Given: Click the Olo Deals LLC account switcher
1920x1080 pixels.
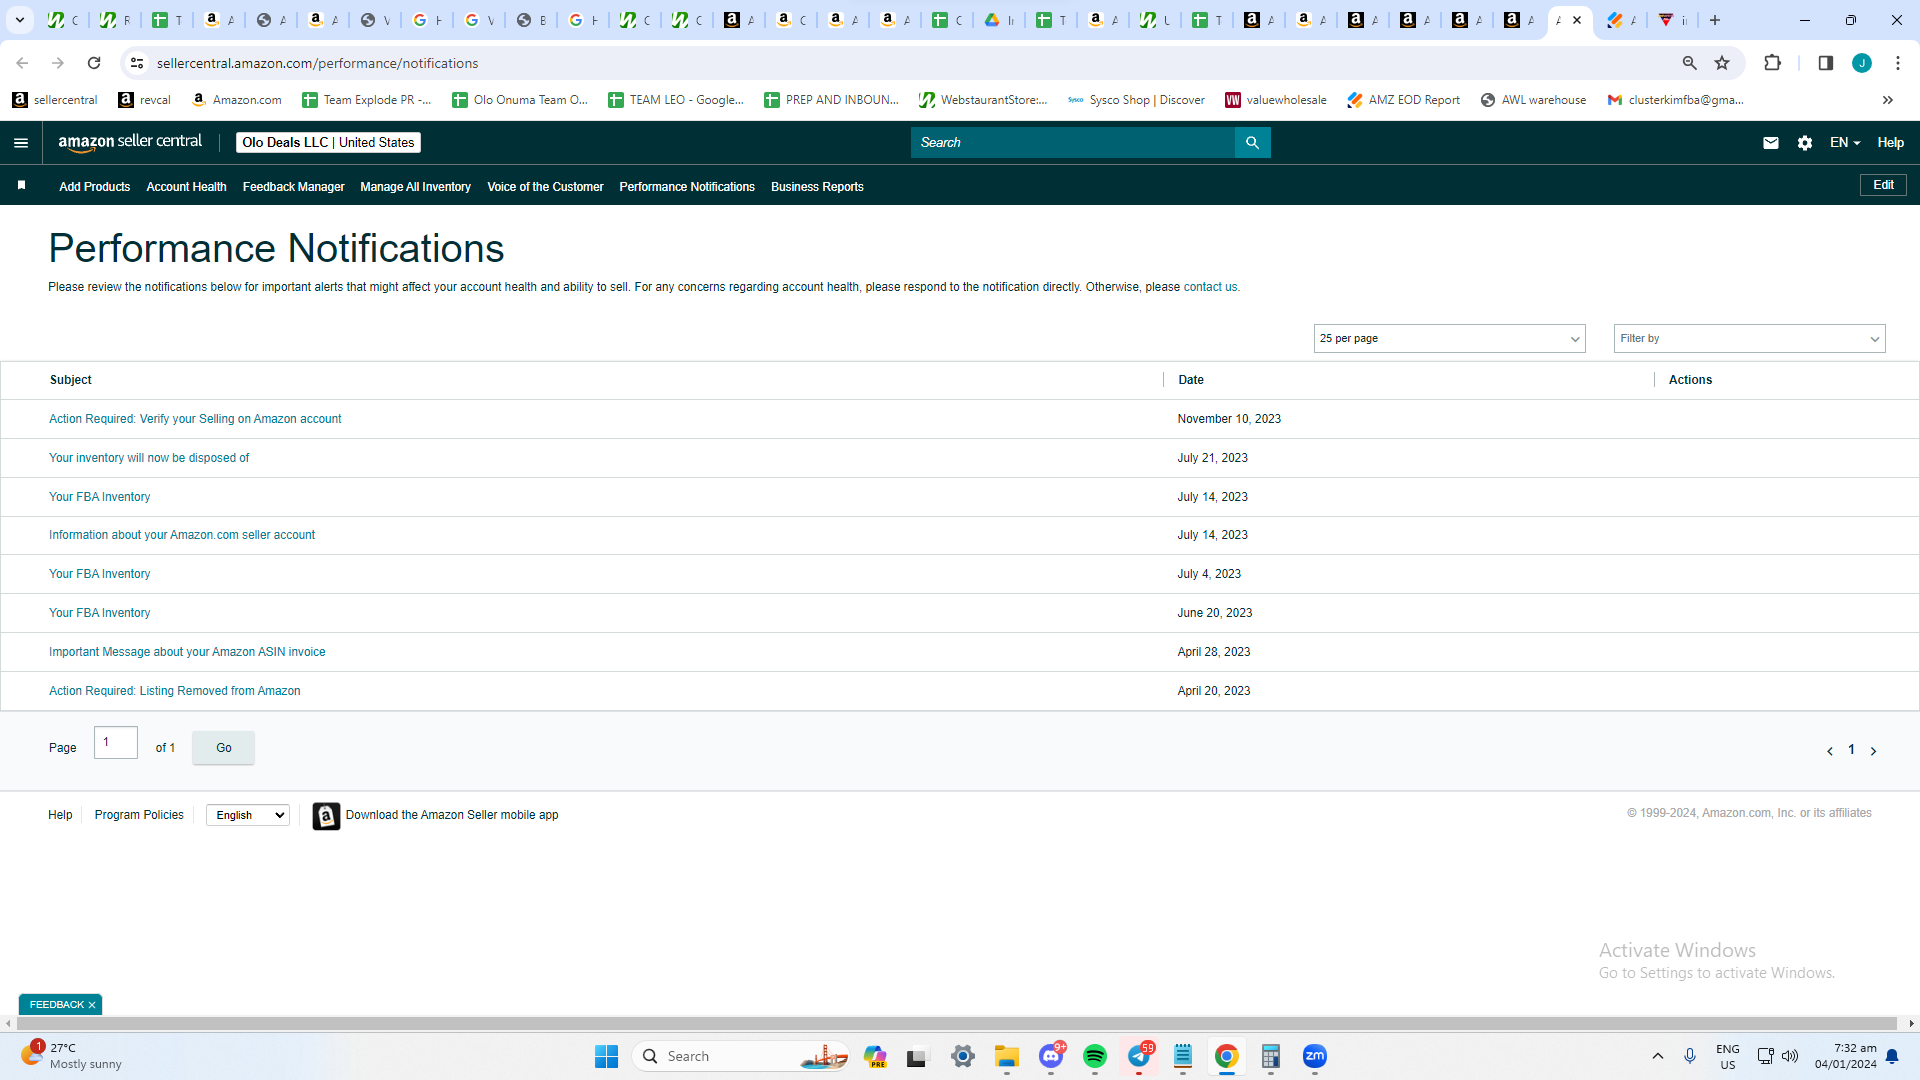Looking at the screenshot, I should (x=328, y=143).
